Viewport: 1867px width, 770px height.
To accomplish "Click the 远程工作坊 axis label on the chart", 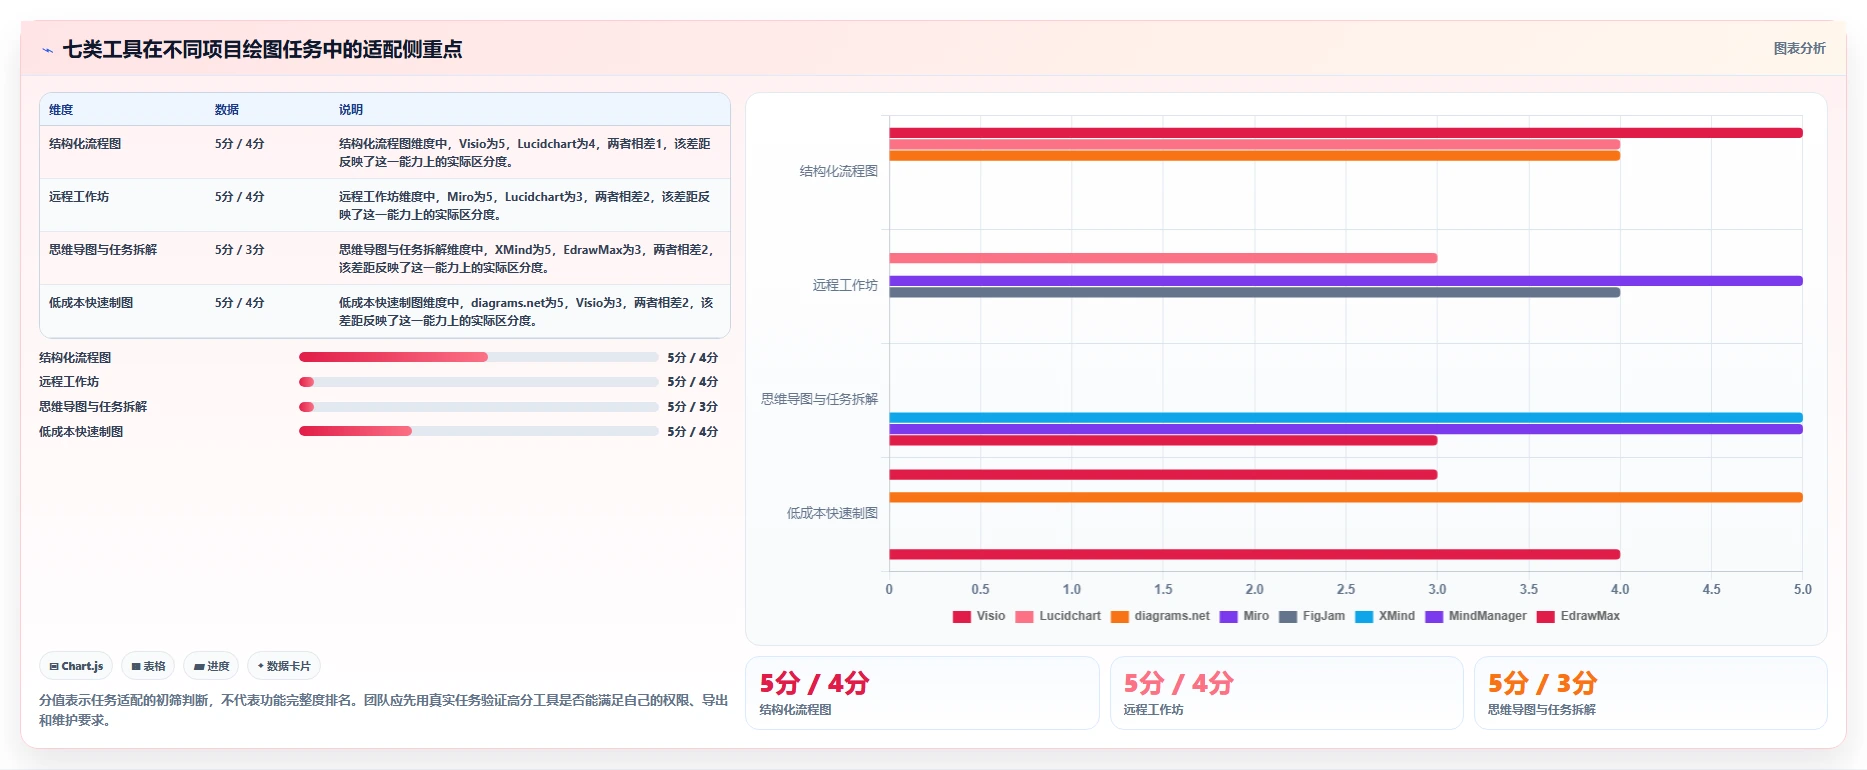I will tap(845, 285).
